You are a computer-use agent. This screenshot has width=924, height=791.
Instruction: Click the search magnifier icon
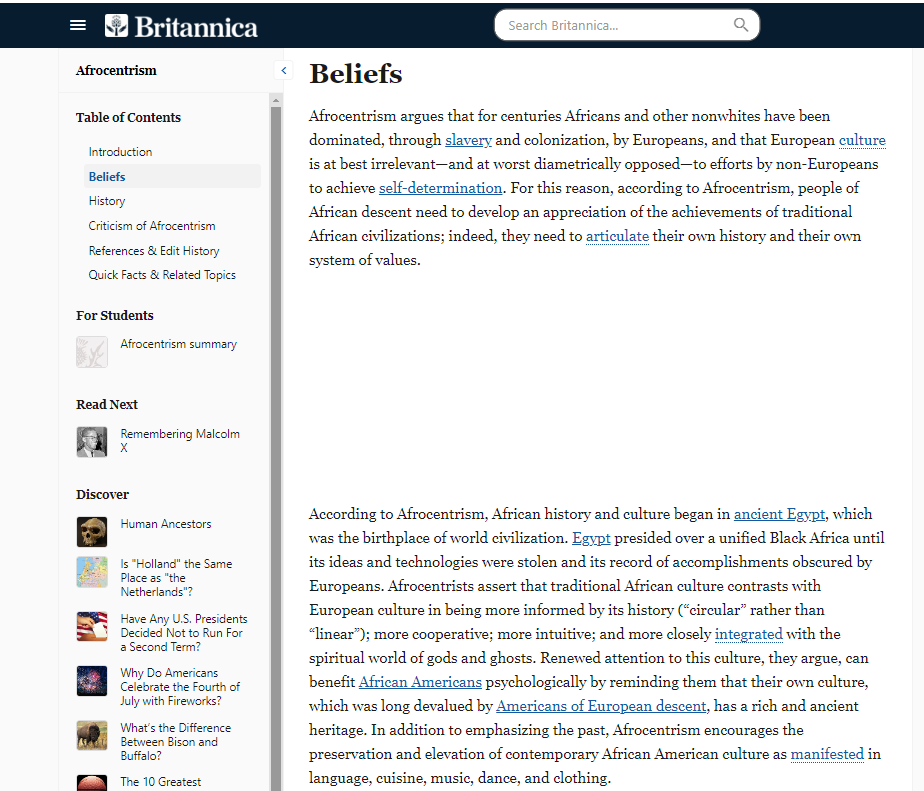click(x=741, y=25)
